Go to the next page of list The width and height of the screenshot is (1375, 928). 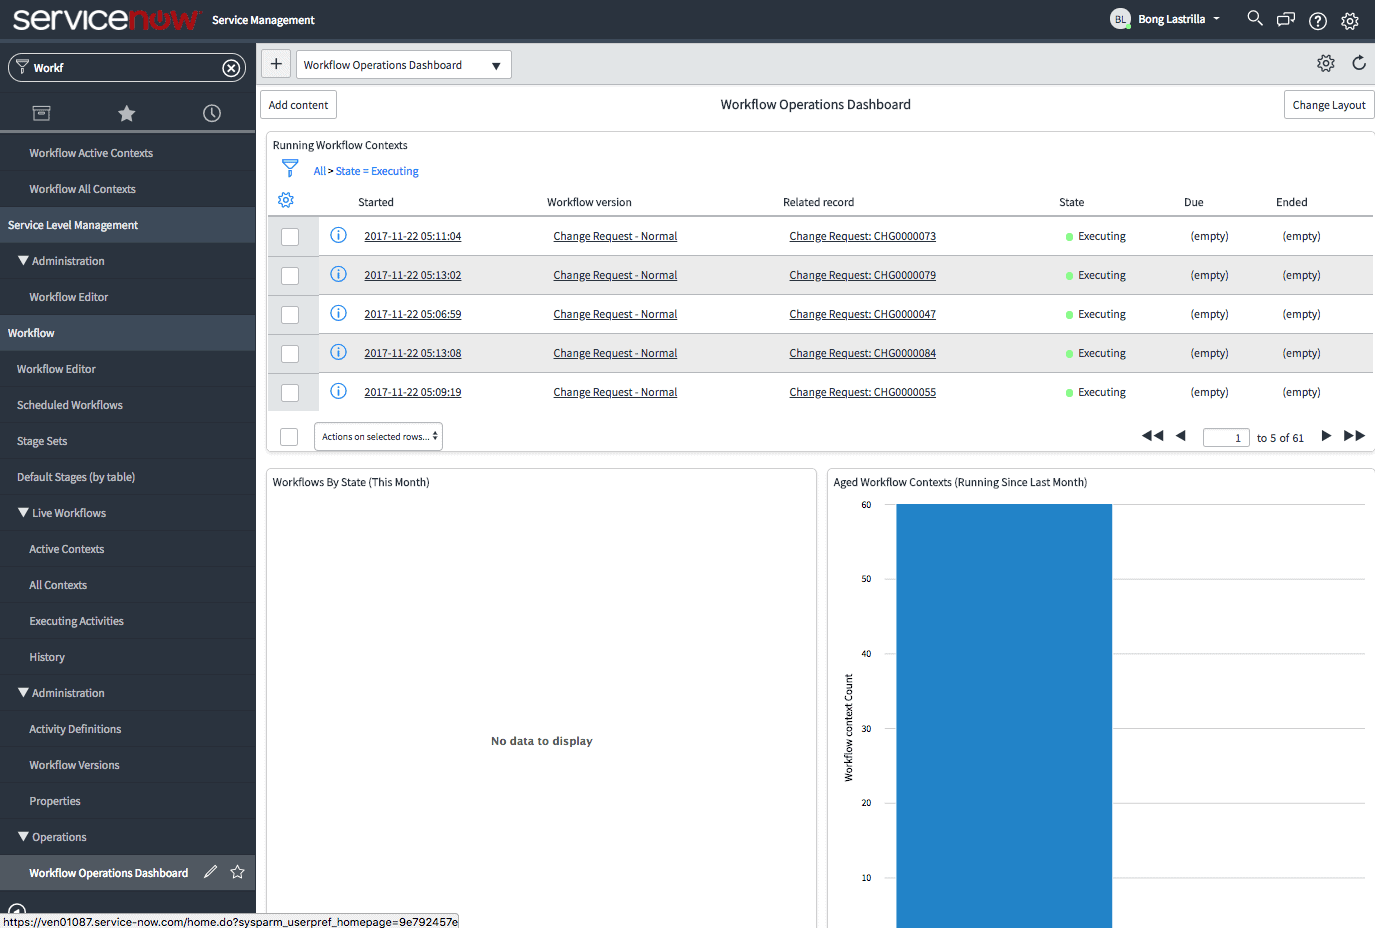(x=1326, y=435)
